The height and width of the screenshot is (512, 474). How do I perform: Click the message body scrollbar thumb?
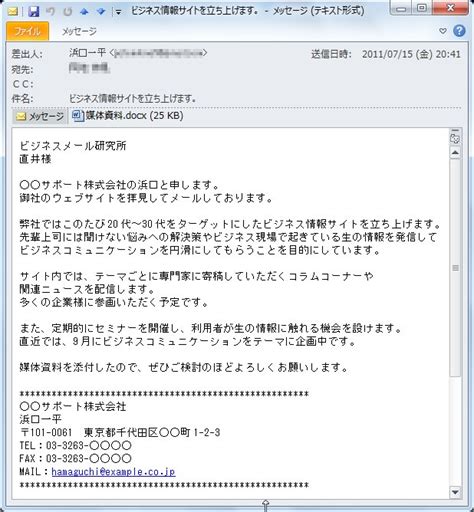(455, 268)
